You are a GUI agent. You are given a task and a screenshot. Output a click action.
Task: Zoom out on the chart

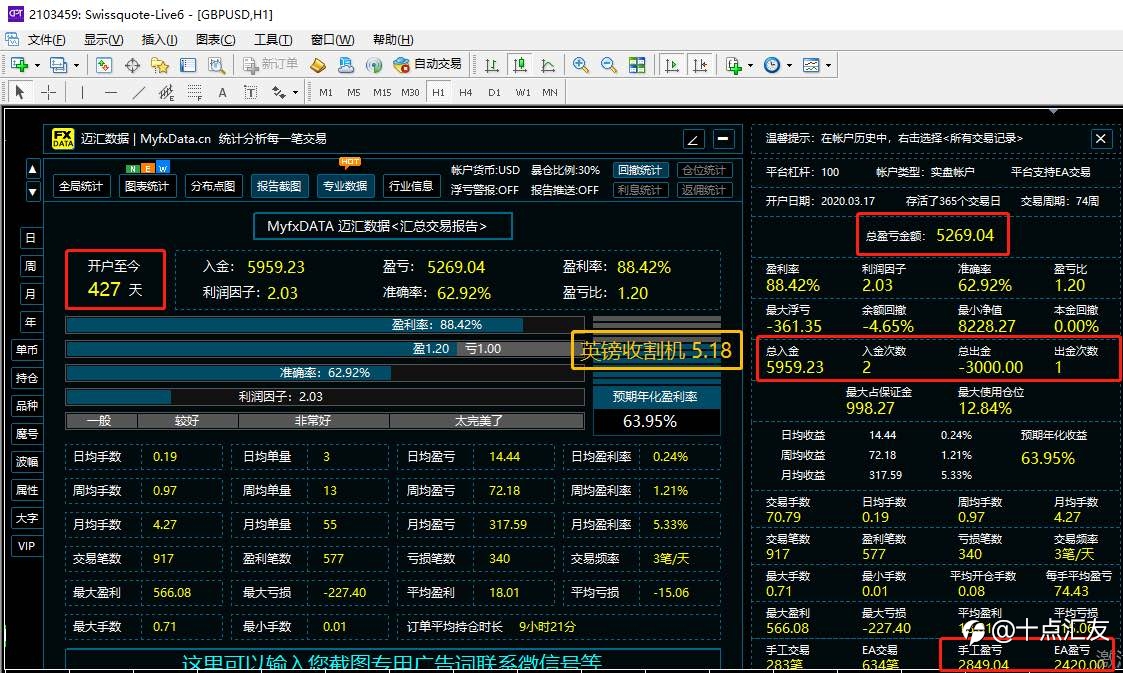609,65
